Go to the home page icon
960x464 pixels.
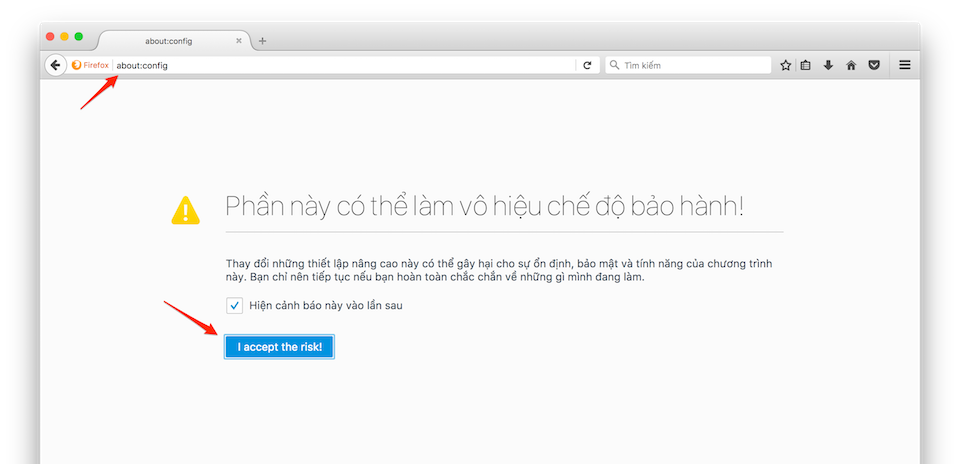click(851, 65)
